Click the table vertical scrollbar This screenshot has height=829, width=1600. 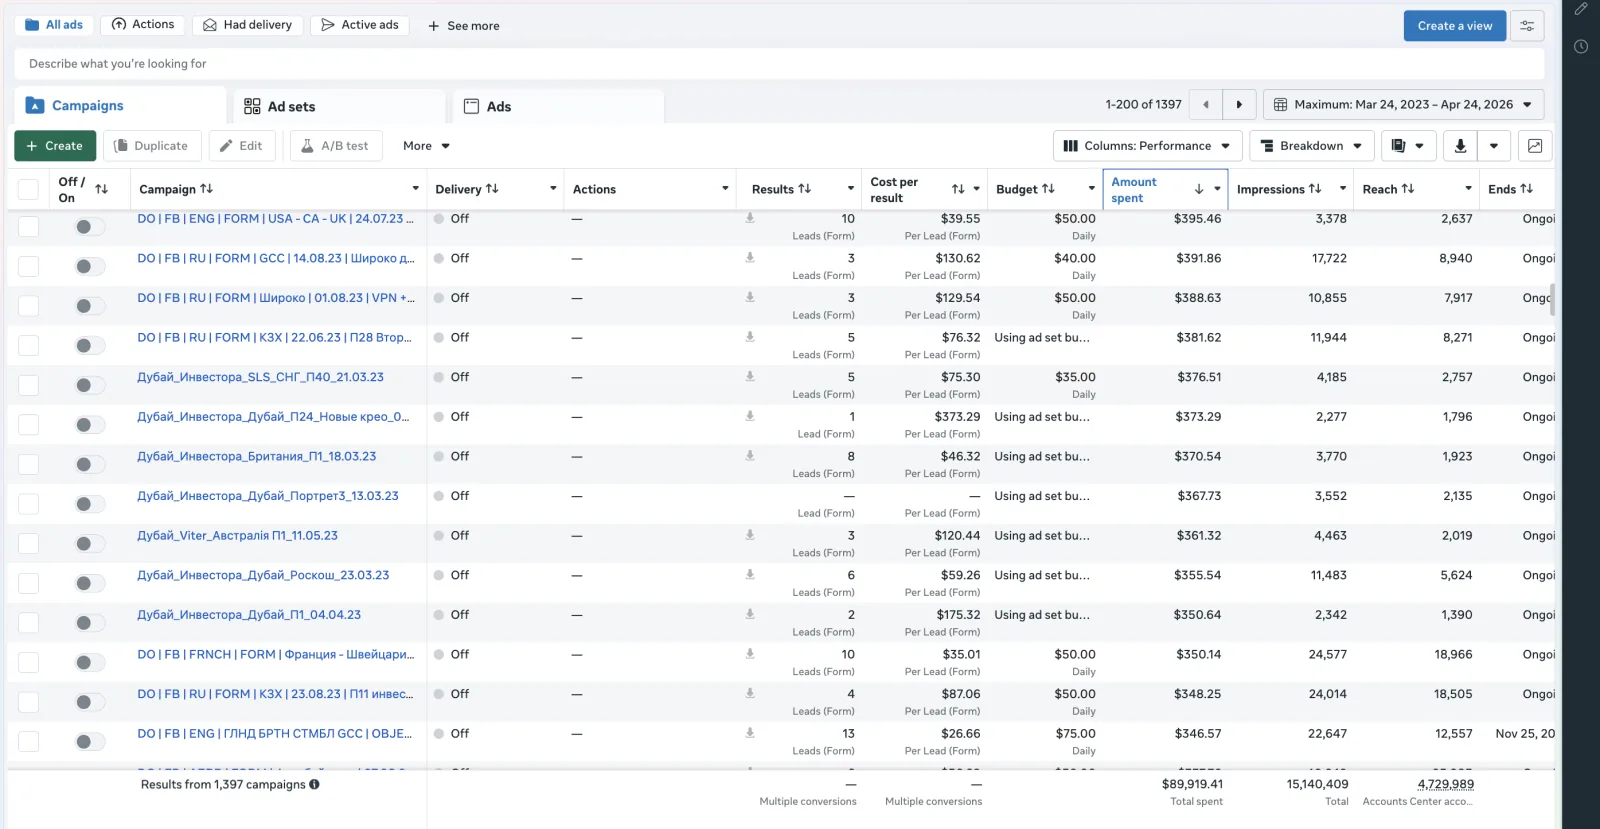pyautogui.click(x=1552, y=298)
